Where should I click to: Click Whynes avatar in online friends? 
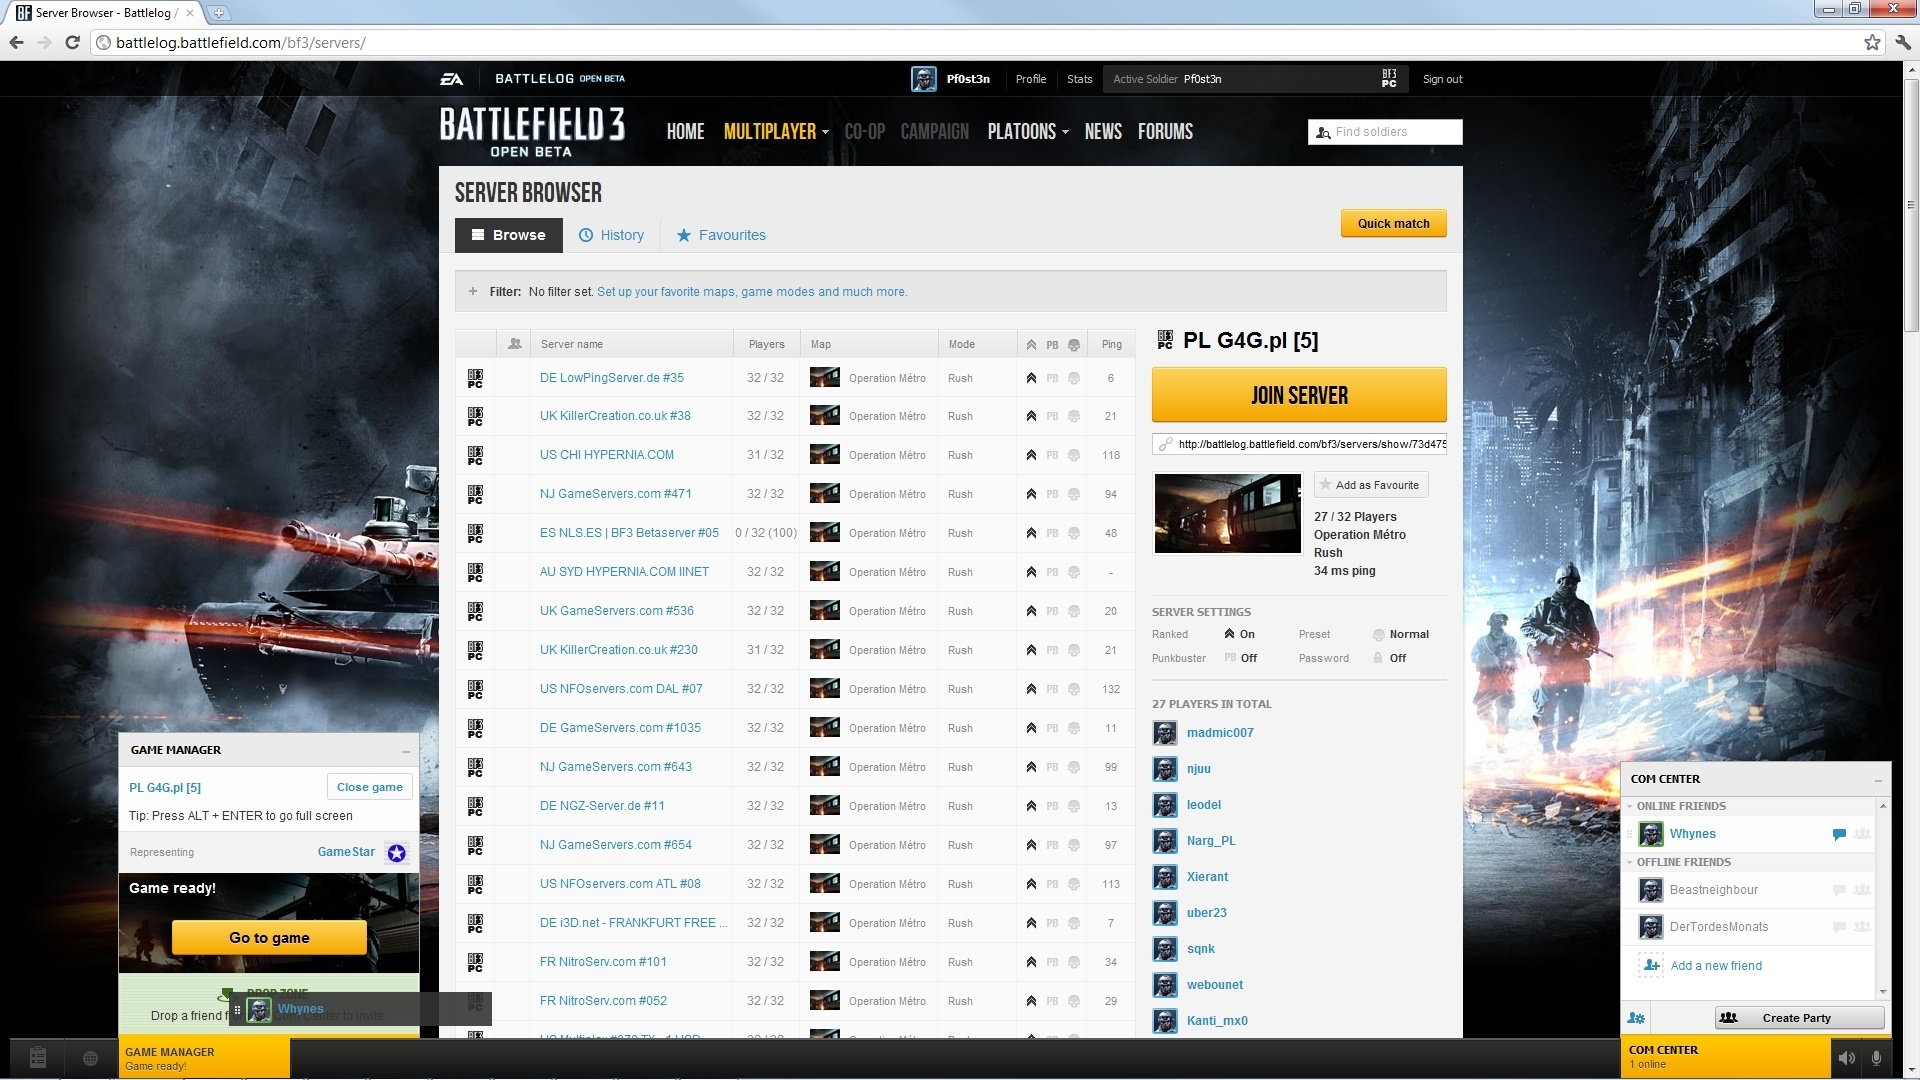tap(1651, 834)
